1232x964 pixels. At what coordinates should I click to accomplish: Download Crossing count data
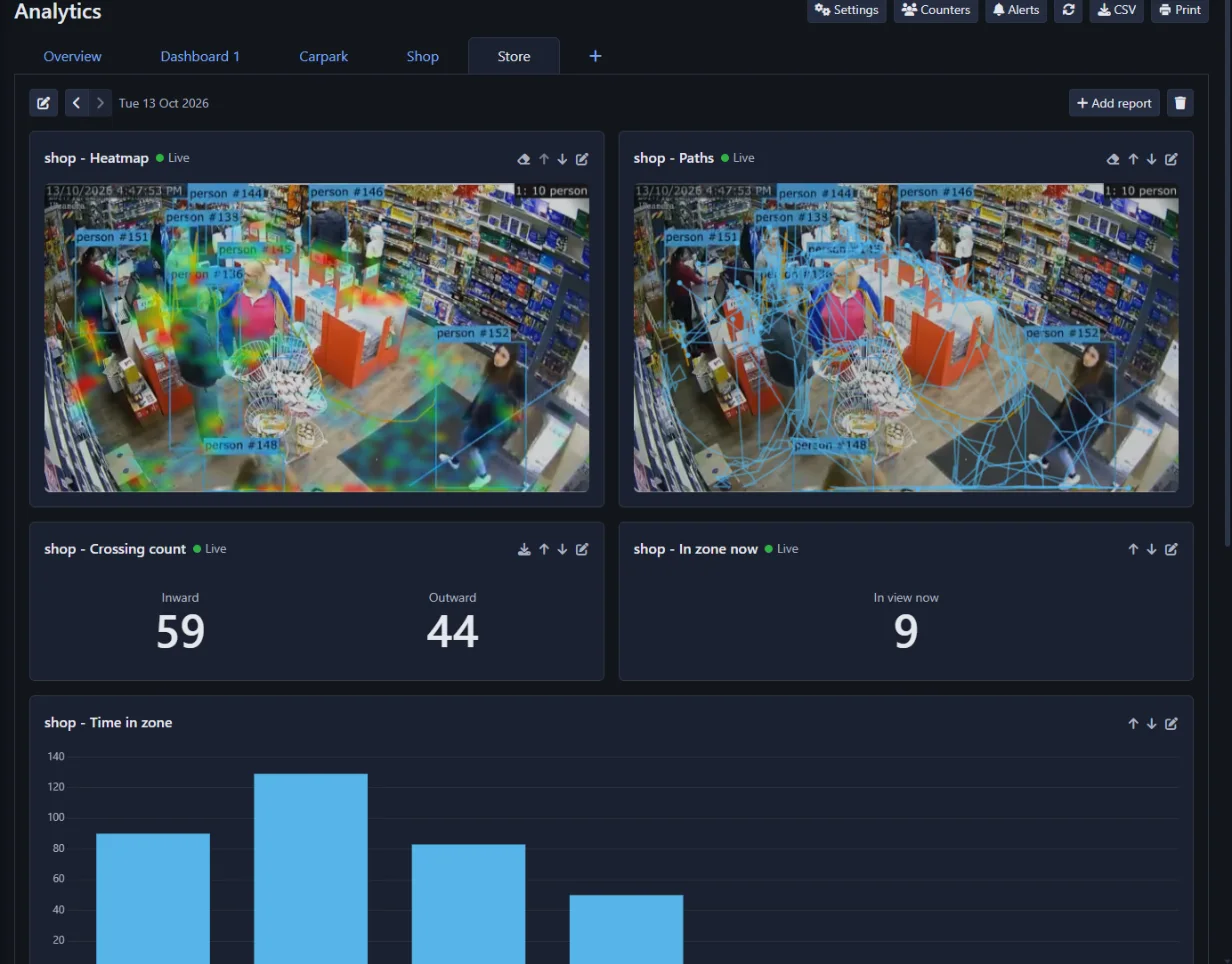[524, 549]
